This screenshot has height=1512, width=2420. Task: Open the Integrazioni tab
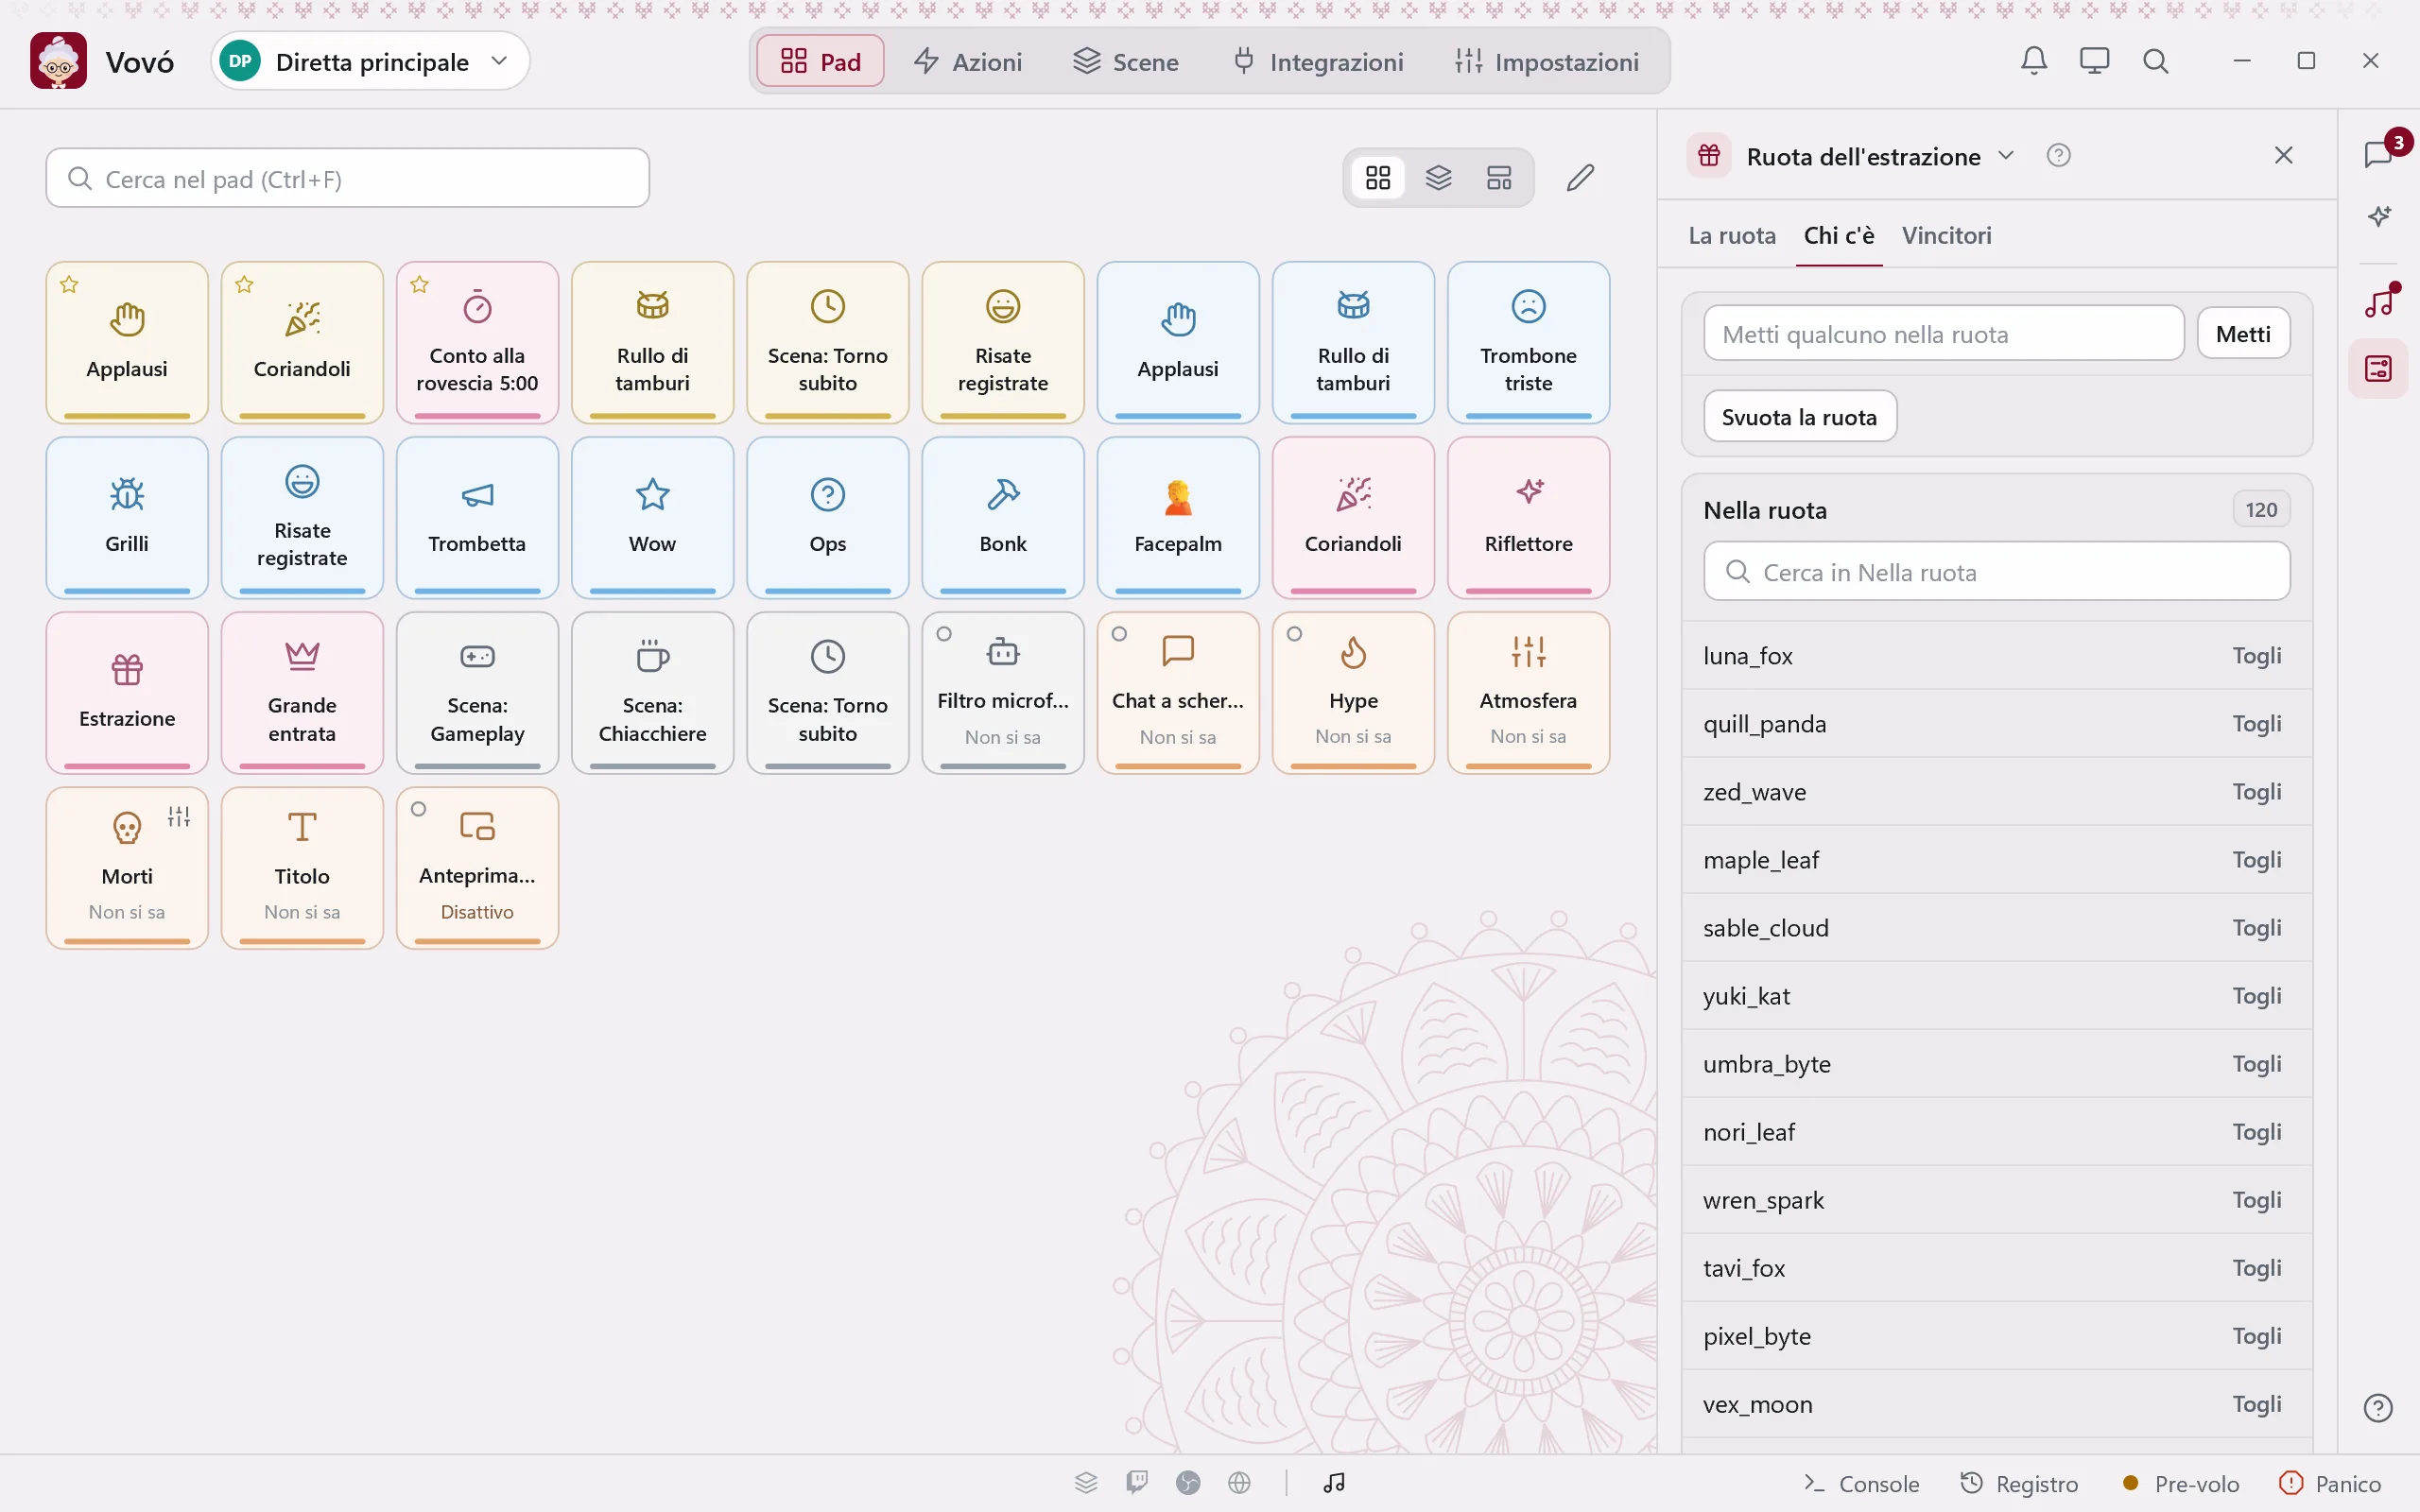pyautogui.click(x=1317, y=61)
